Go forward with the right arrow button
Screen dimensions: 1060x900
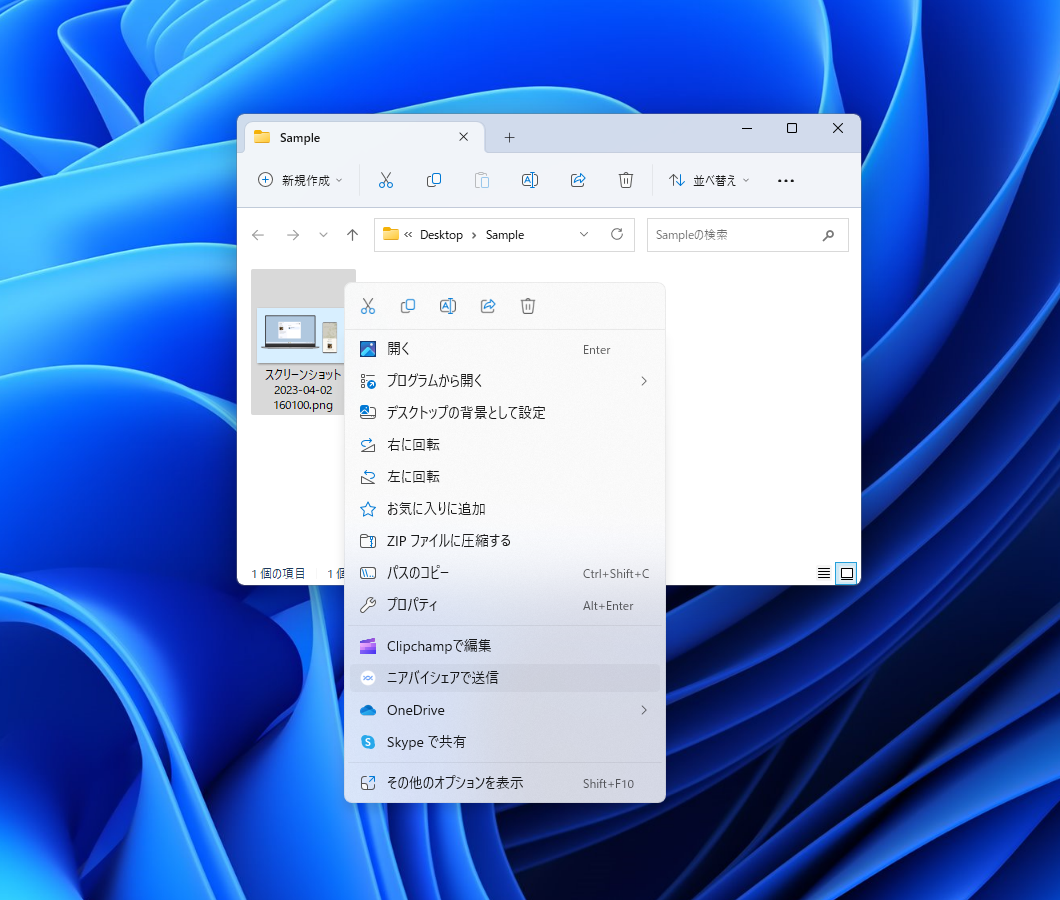coord(293,235)
